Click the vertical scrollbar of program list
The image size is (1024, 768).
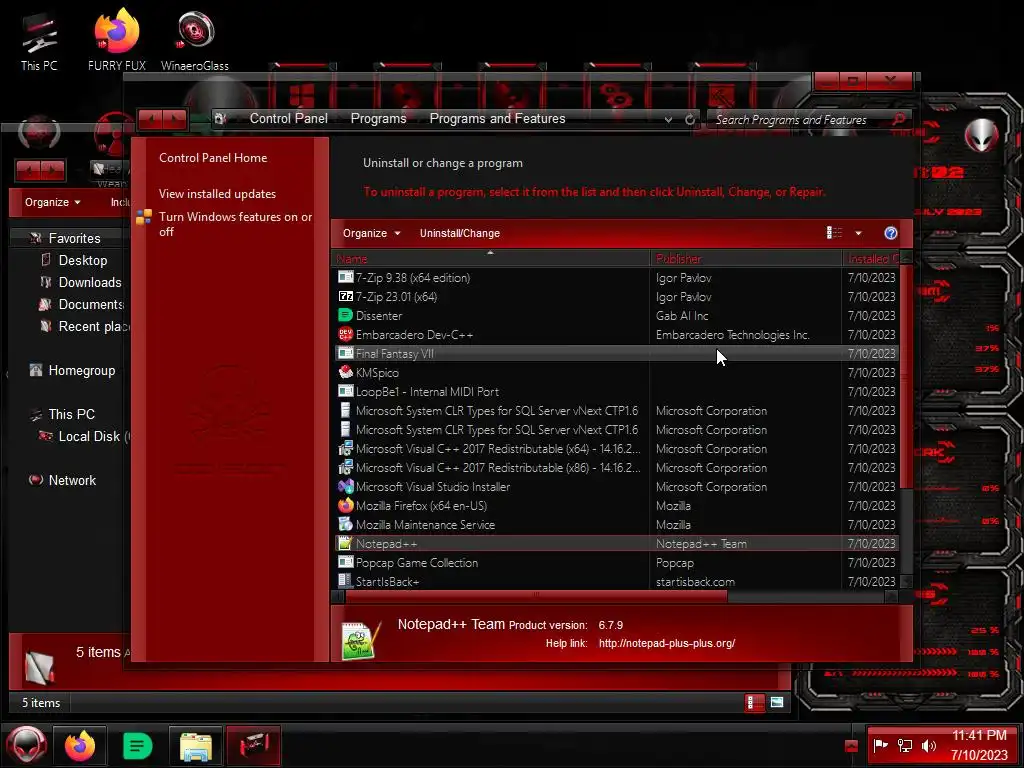click(x=906, y=379)
